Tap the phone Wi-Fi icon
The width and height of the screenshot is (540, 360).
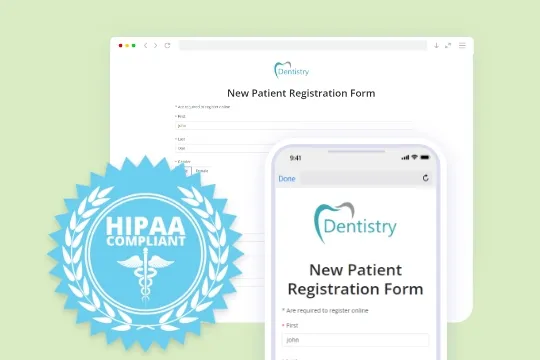(x=415, y=157)
